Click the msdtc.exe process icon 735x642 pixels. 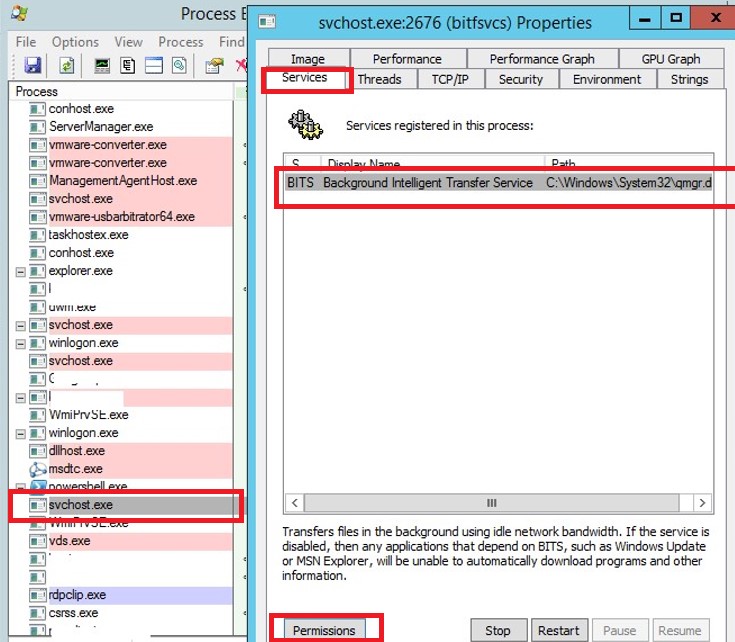pyautogui.click(x=38, y=469)
